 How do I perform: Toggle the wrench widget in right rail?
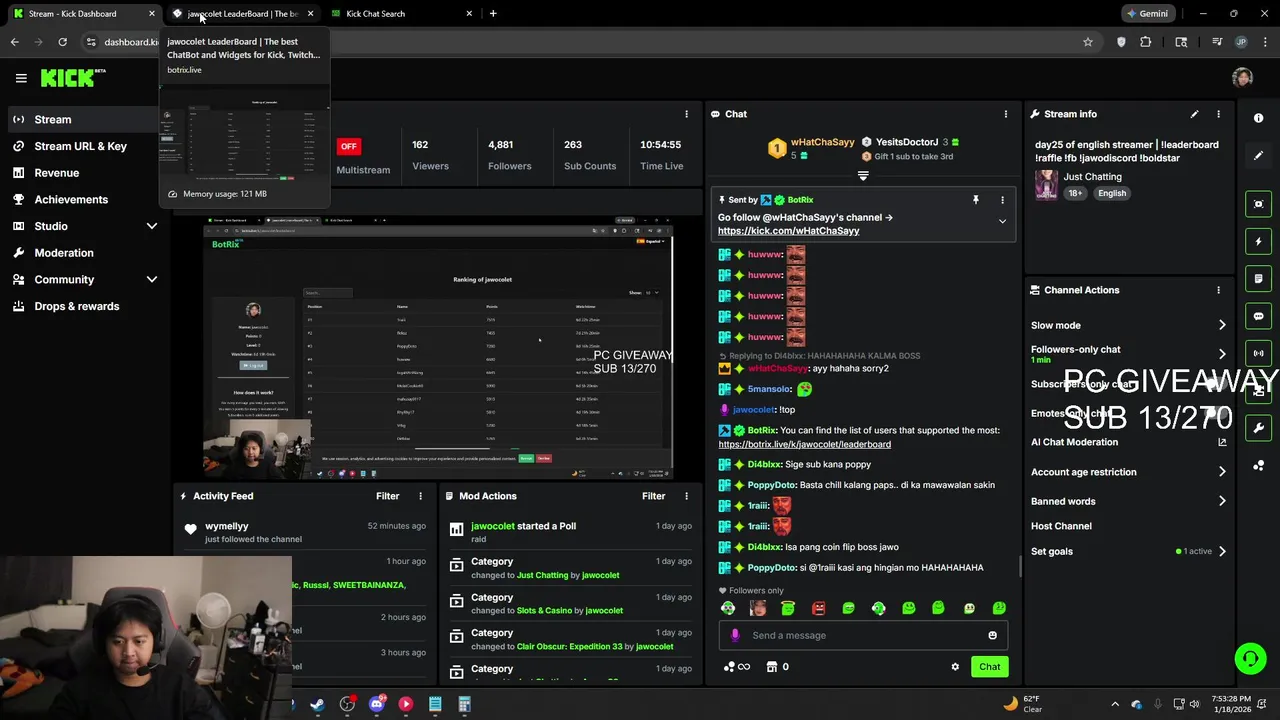pyautogui.click(x=1258, y=428)
